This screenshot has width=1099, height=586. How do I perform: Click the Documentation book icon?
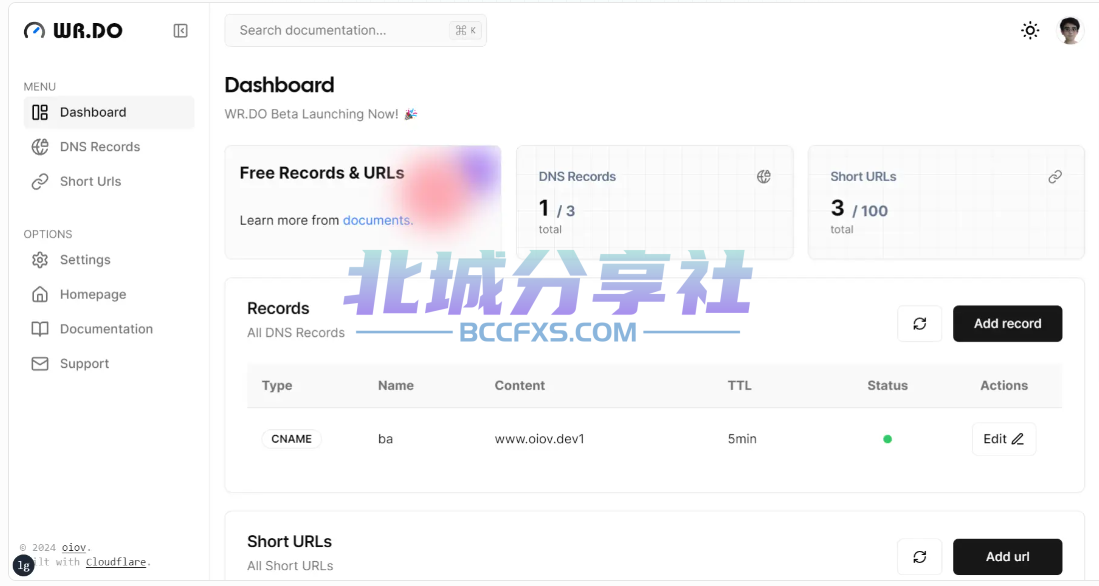40,329
